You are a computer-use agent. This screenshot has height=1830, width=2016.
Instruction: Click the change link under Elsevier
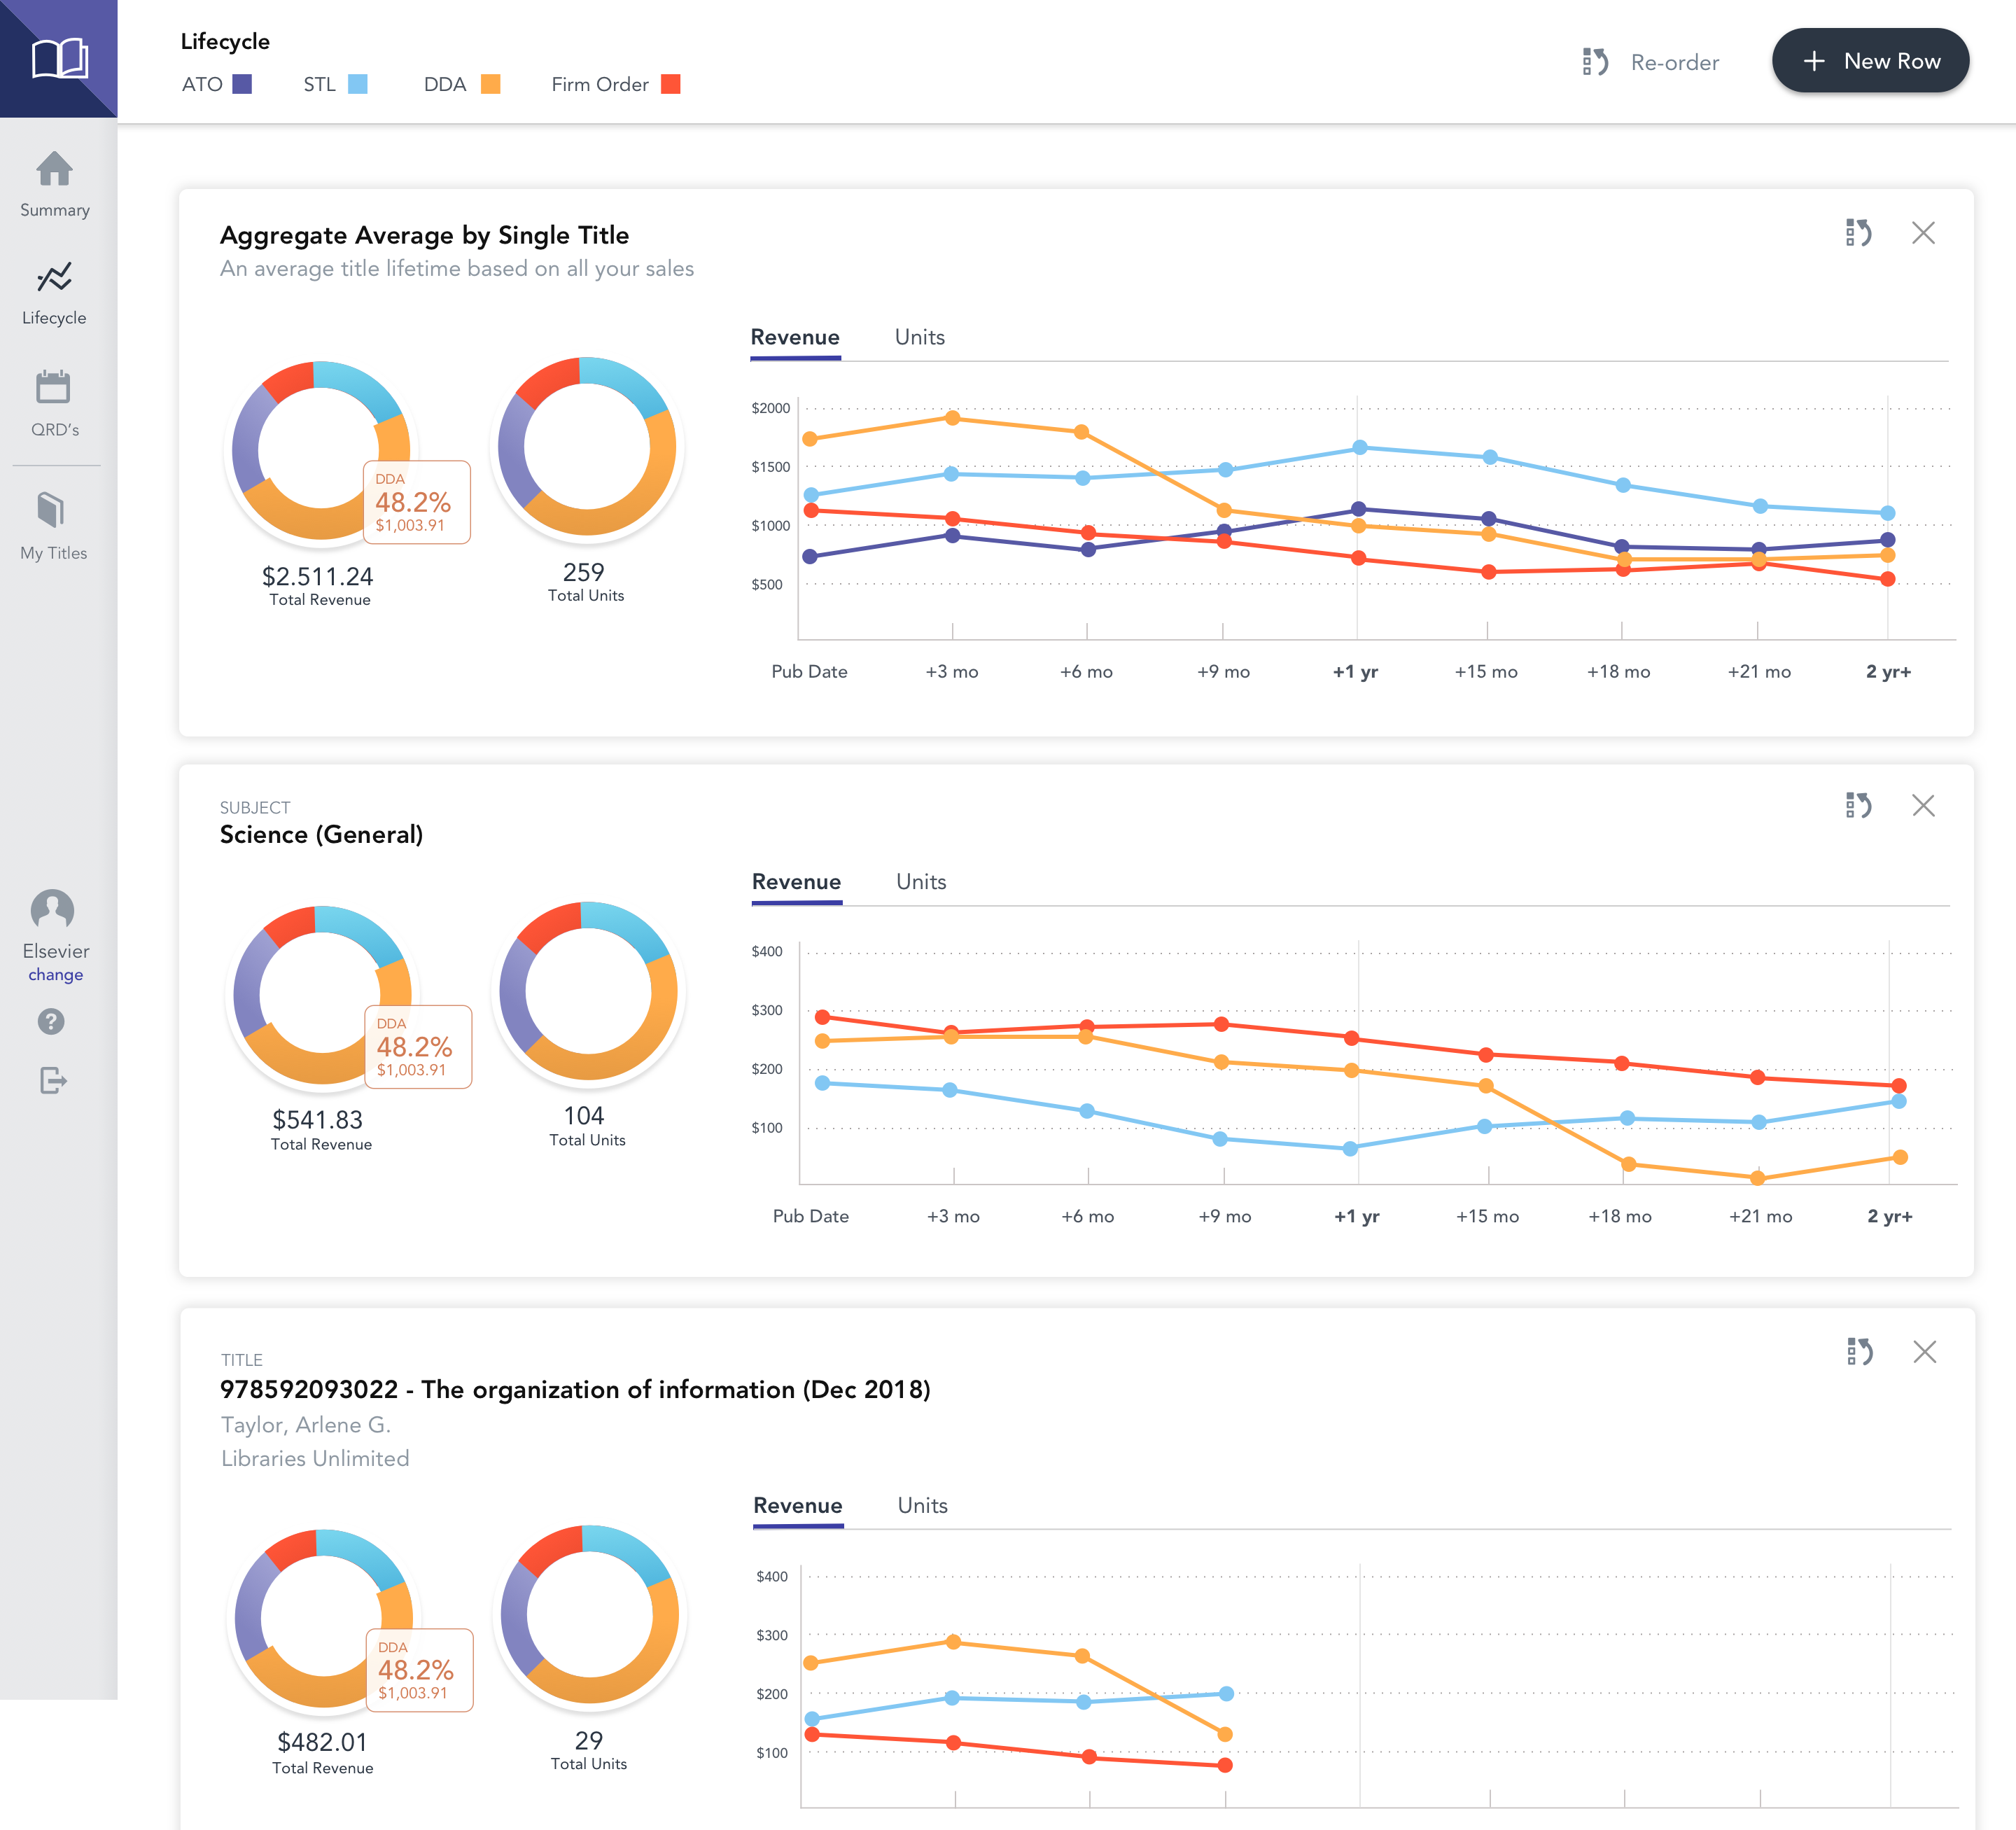point(56,974)
